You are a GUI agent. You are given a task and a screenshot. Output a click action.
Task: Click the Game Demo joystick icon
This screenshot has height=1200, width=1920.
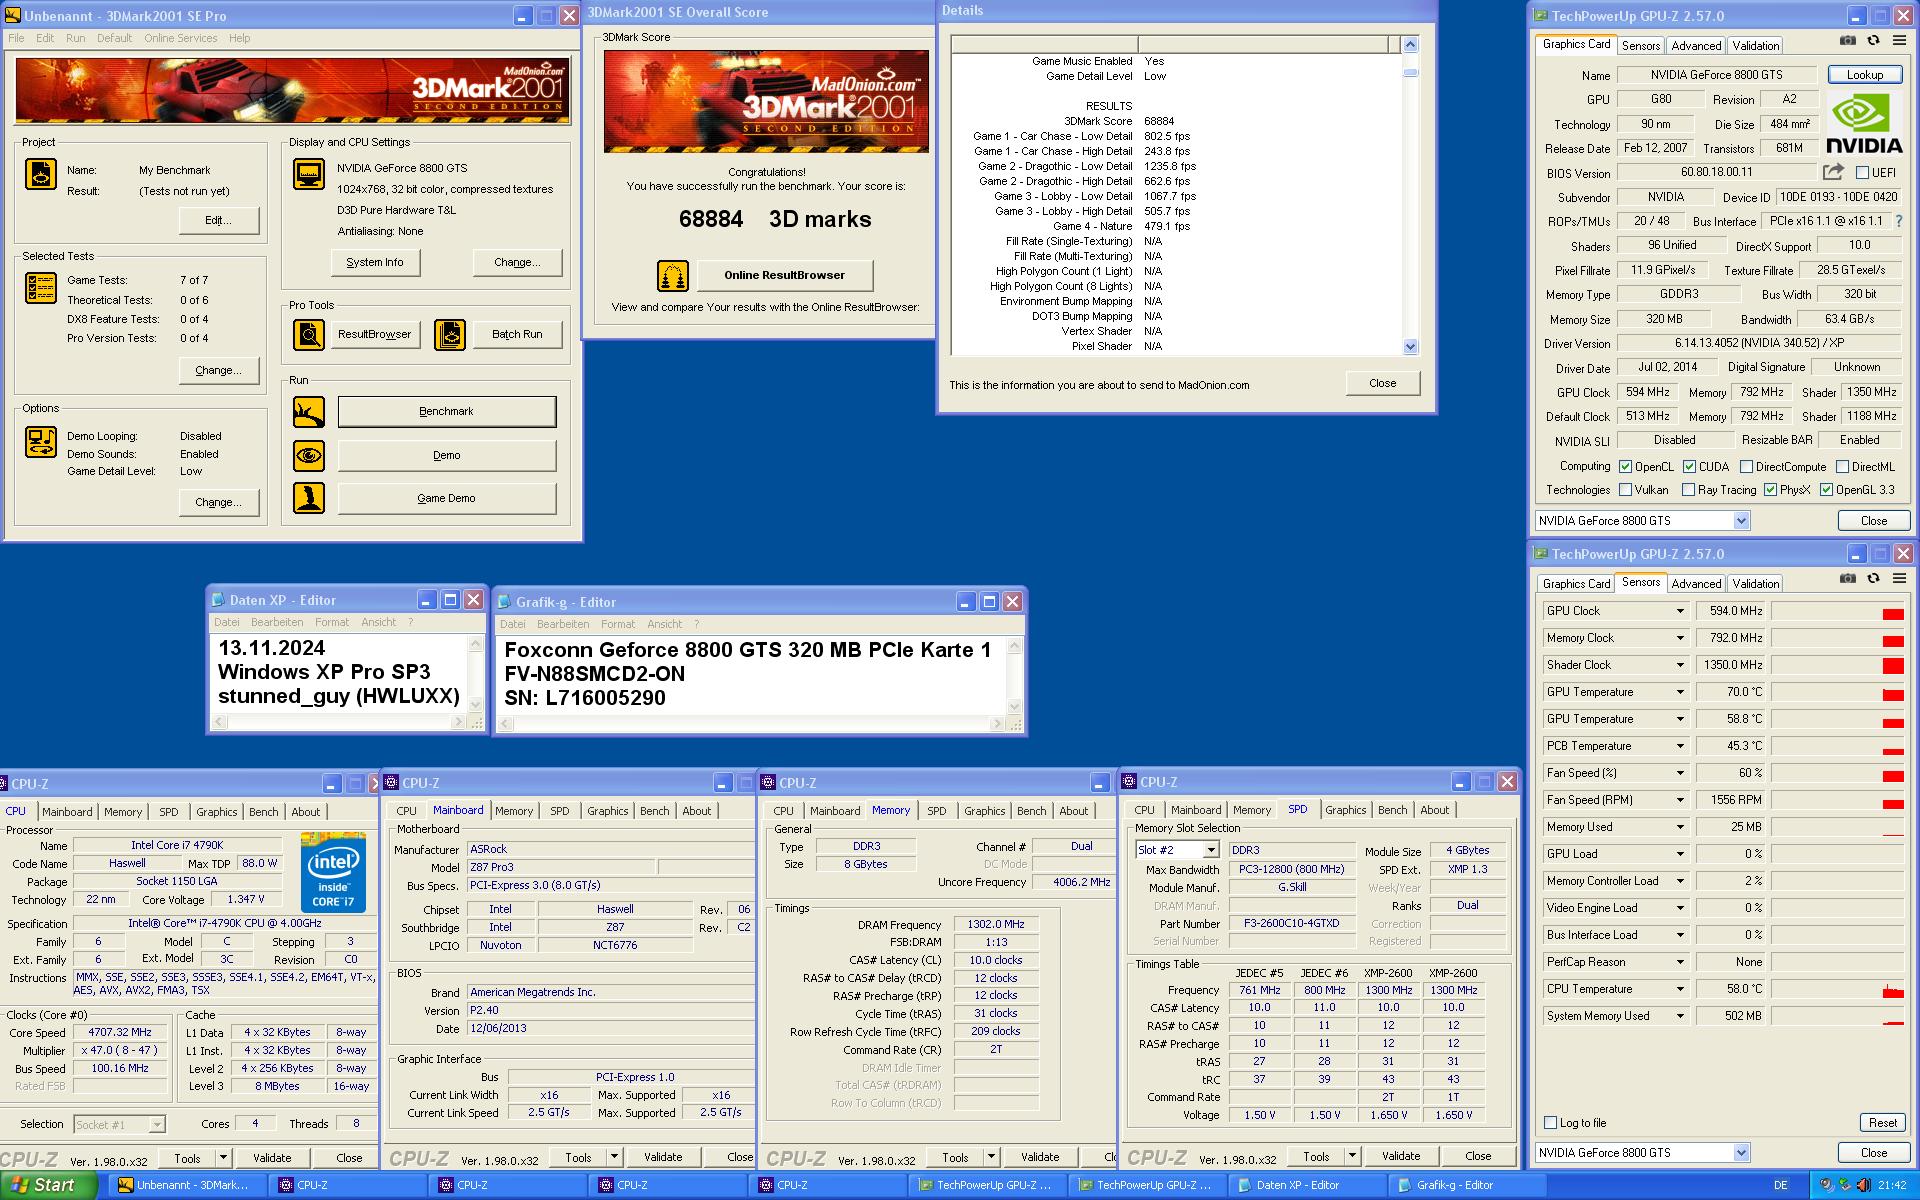(308, 498)
